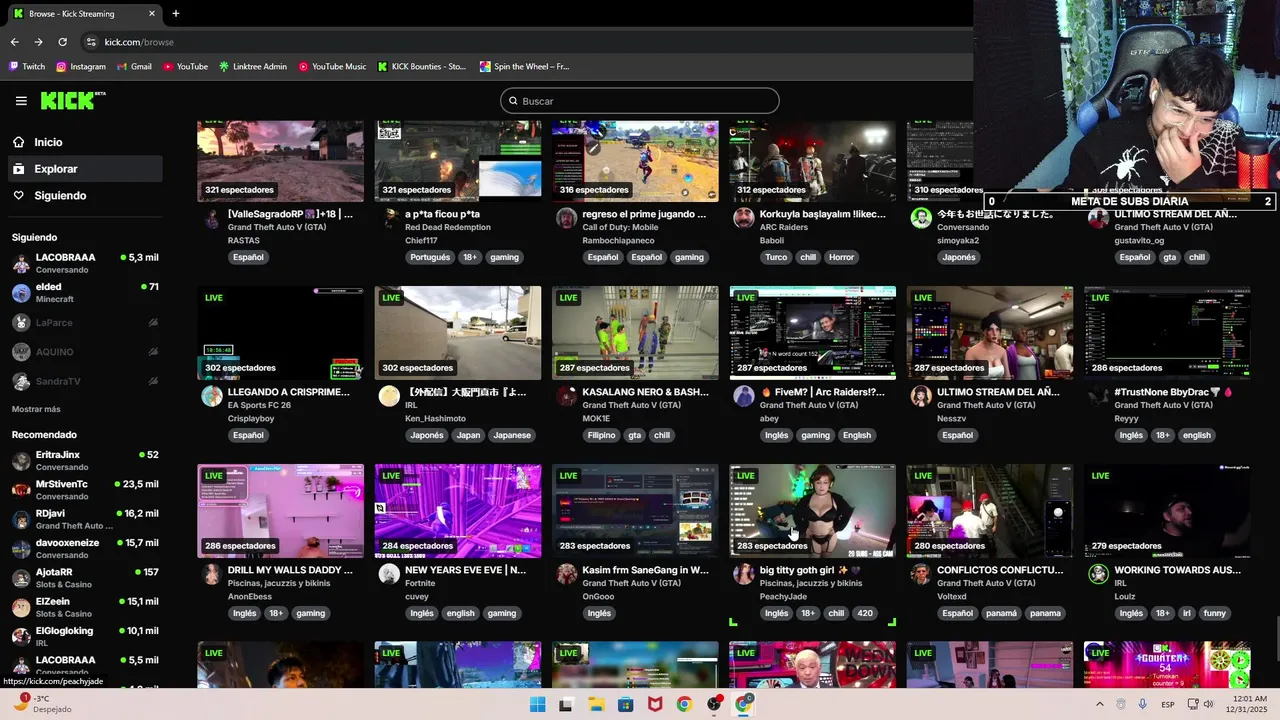Open KICK Bounties bookmark

[422, 67]
